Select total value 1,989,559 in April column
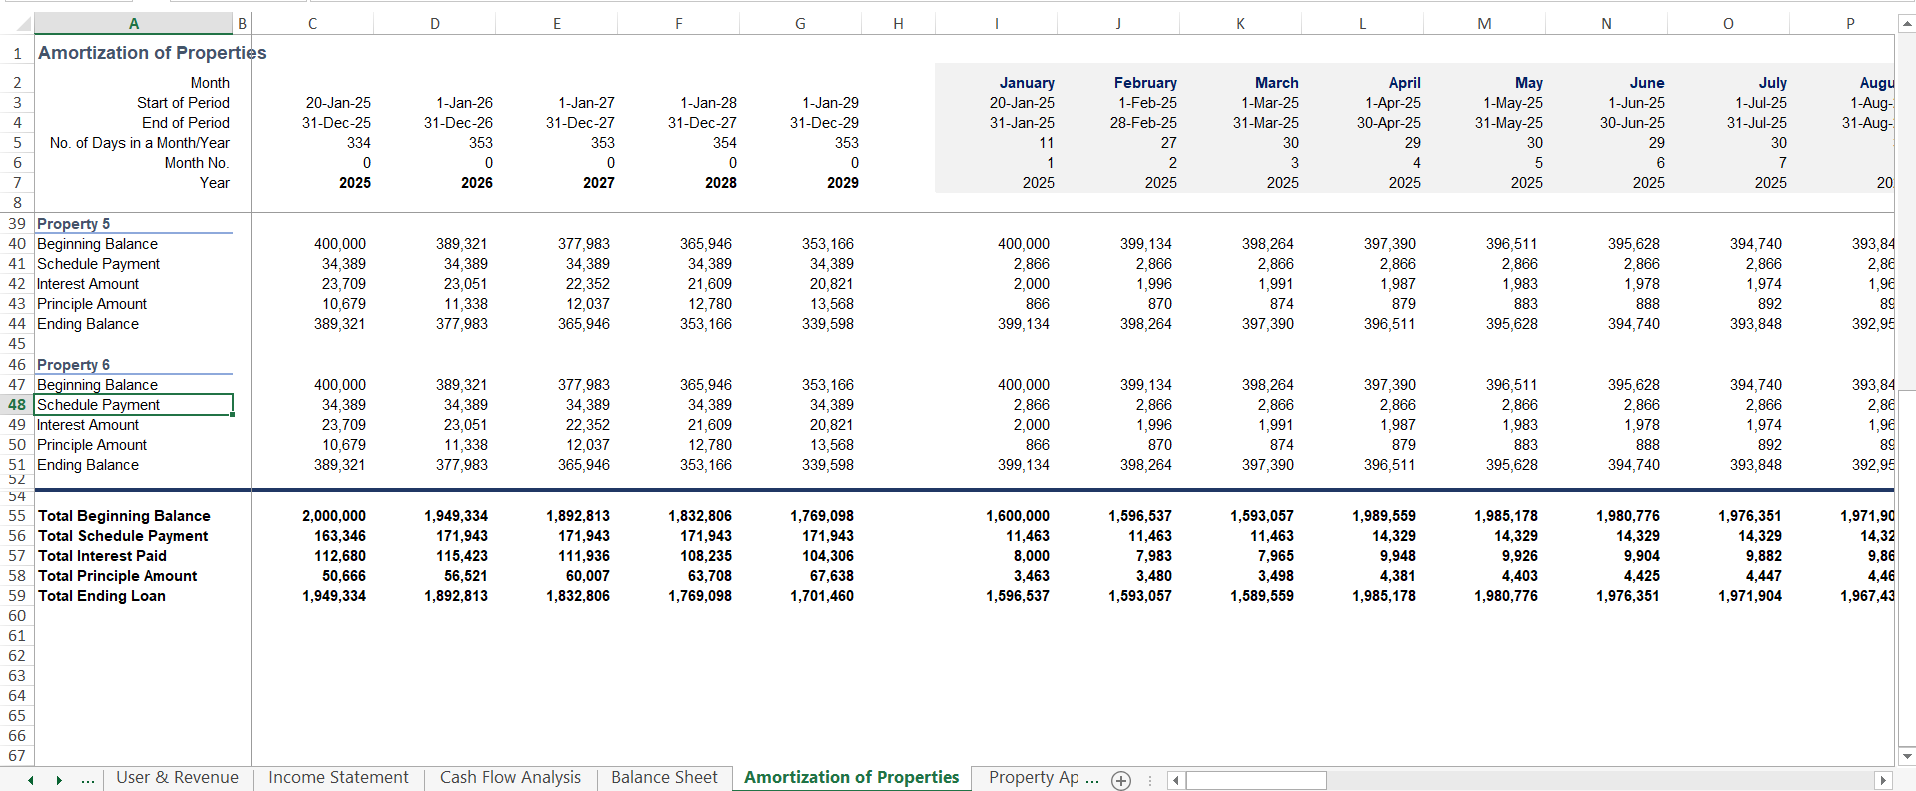 pos(1363,516)
